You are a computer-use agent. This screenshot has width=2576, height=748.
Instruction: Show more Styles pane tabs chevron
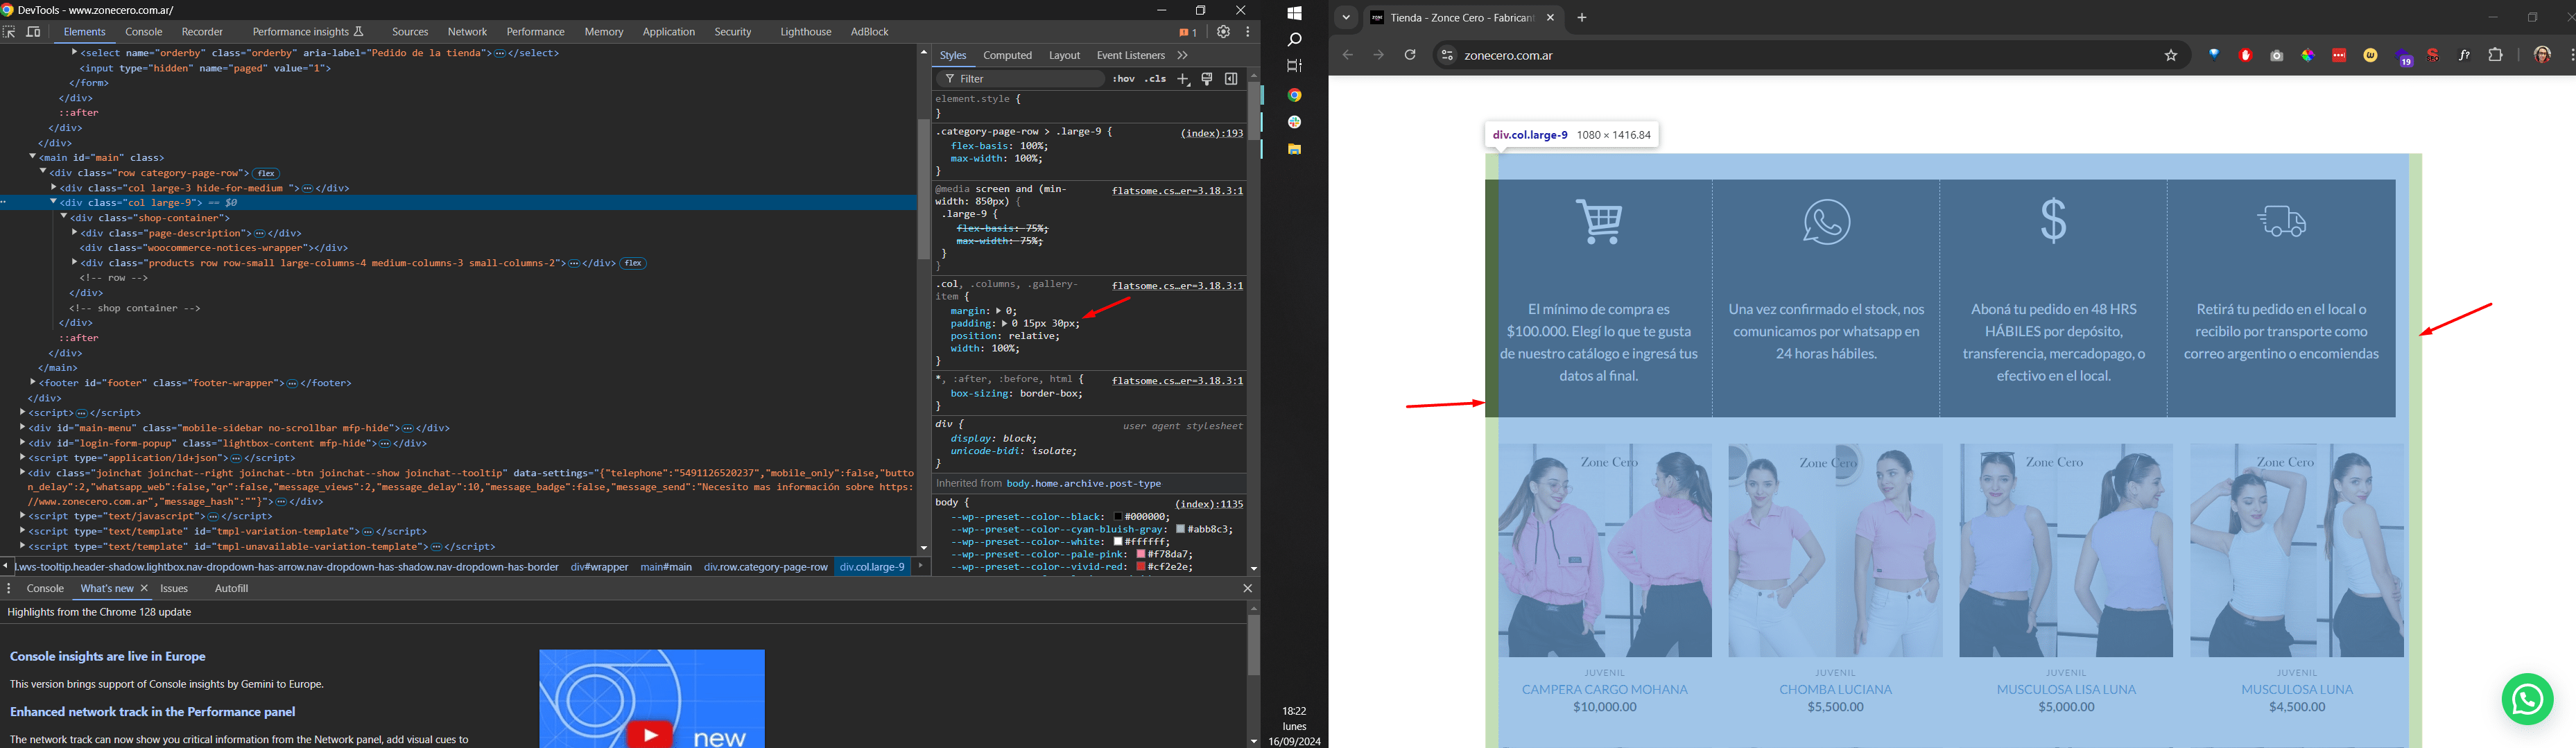(1183, 56)
